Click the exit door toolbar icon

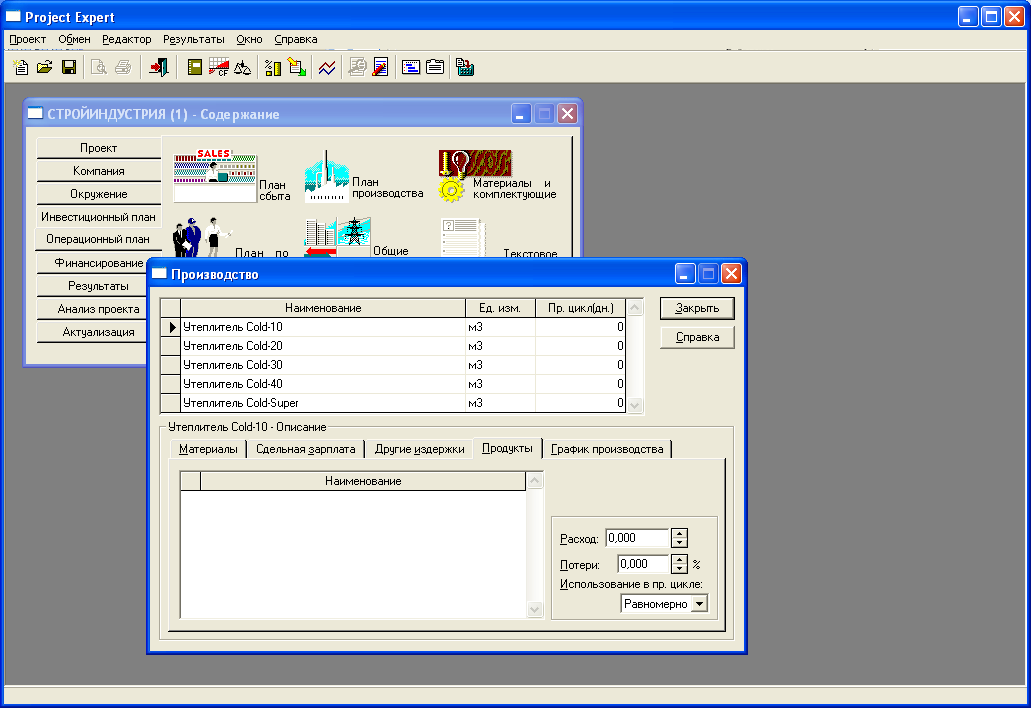click(158, 67)
